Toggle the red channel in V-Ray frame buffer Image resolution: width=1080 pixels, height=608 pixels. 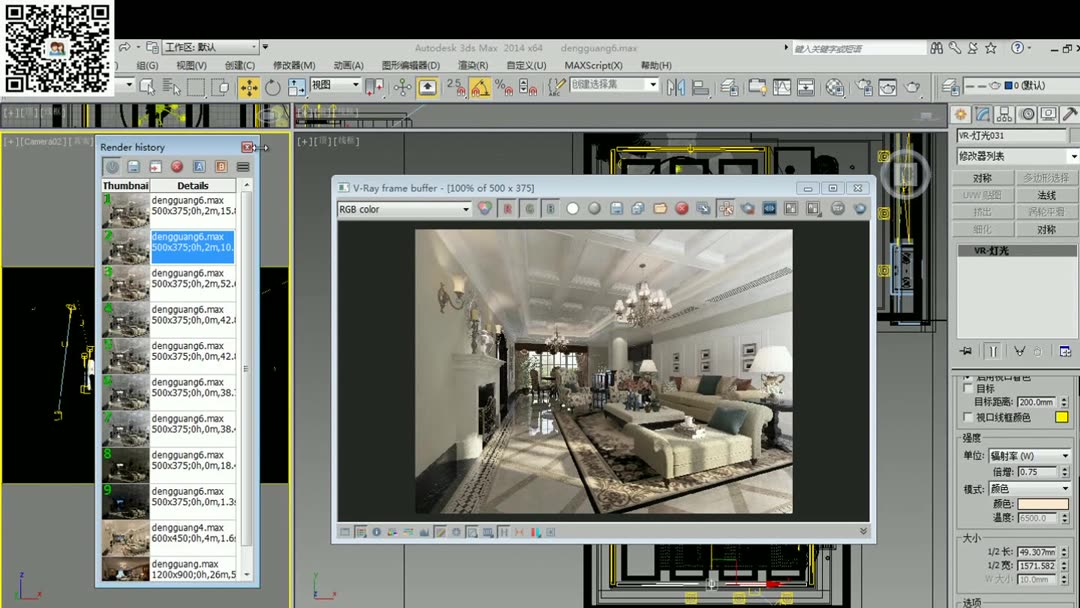(x=507, y=209)
